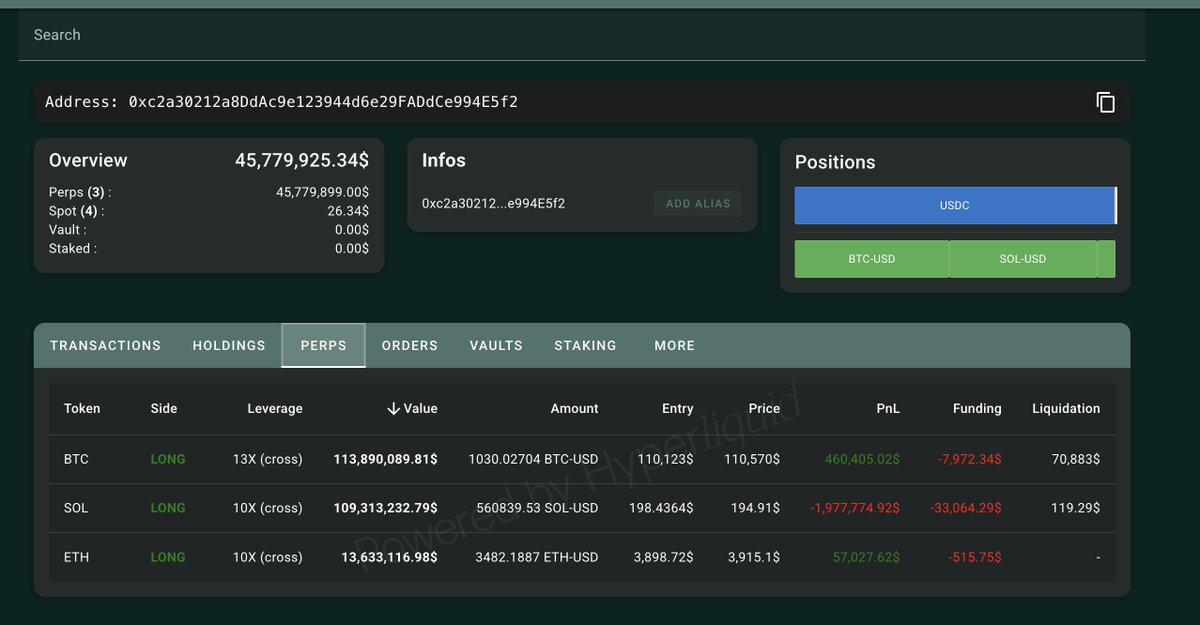
Task: Click the SOL funding -33,064.29$
Action: 966,508
